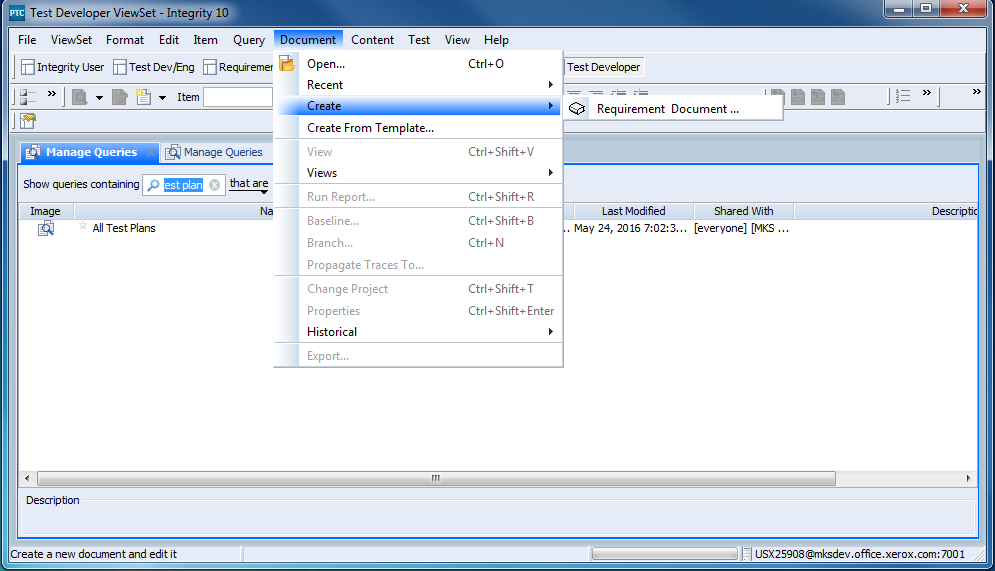
Task: Click the icon in the third toolbar row
Action: 28,121
